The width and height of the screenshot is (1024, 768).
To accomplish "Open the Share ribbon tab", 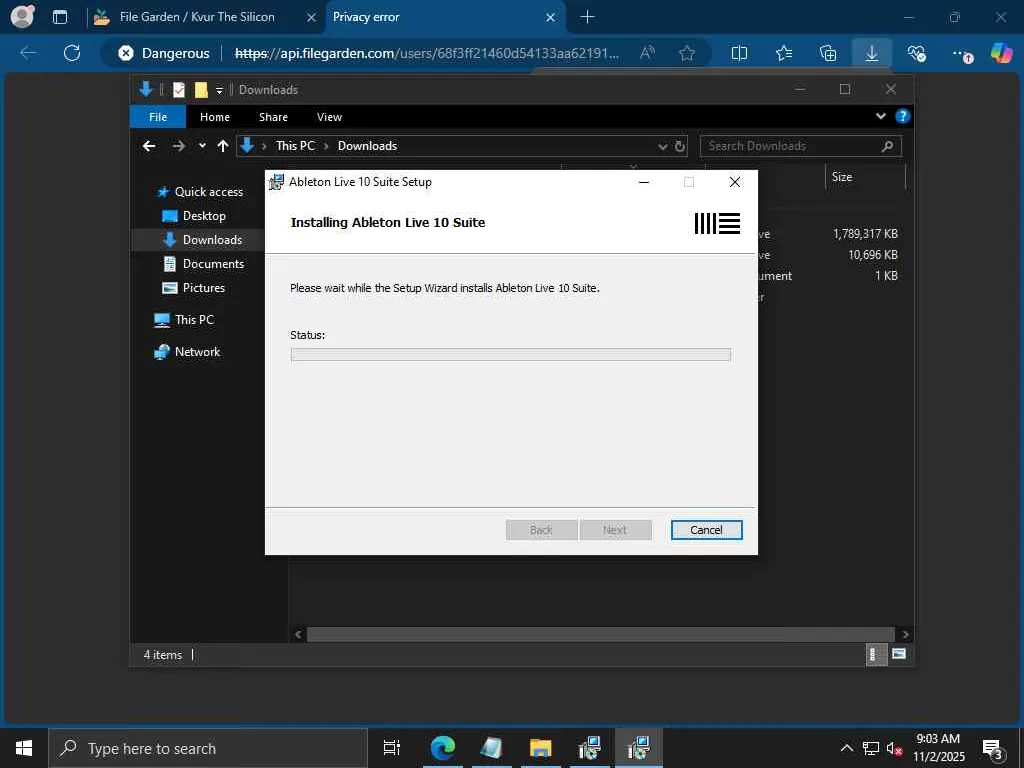I will [x=273, y=117].
